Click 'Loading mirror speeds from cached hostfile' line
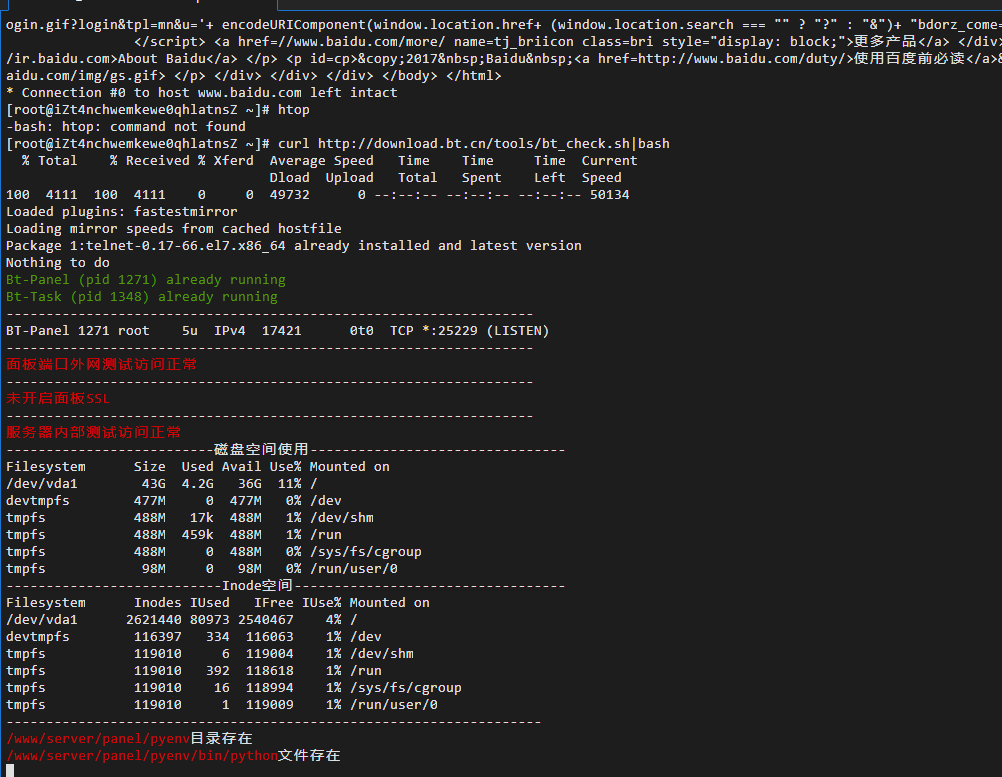The height and width of the screenshot is (777, 1002). (x=174, y=229)
